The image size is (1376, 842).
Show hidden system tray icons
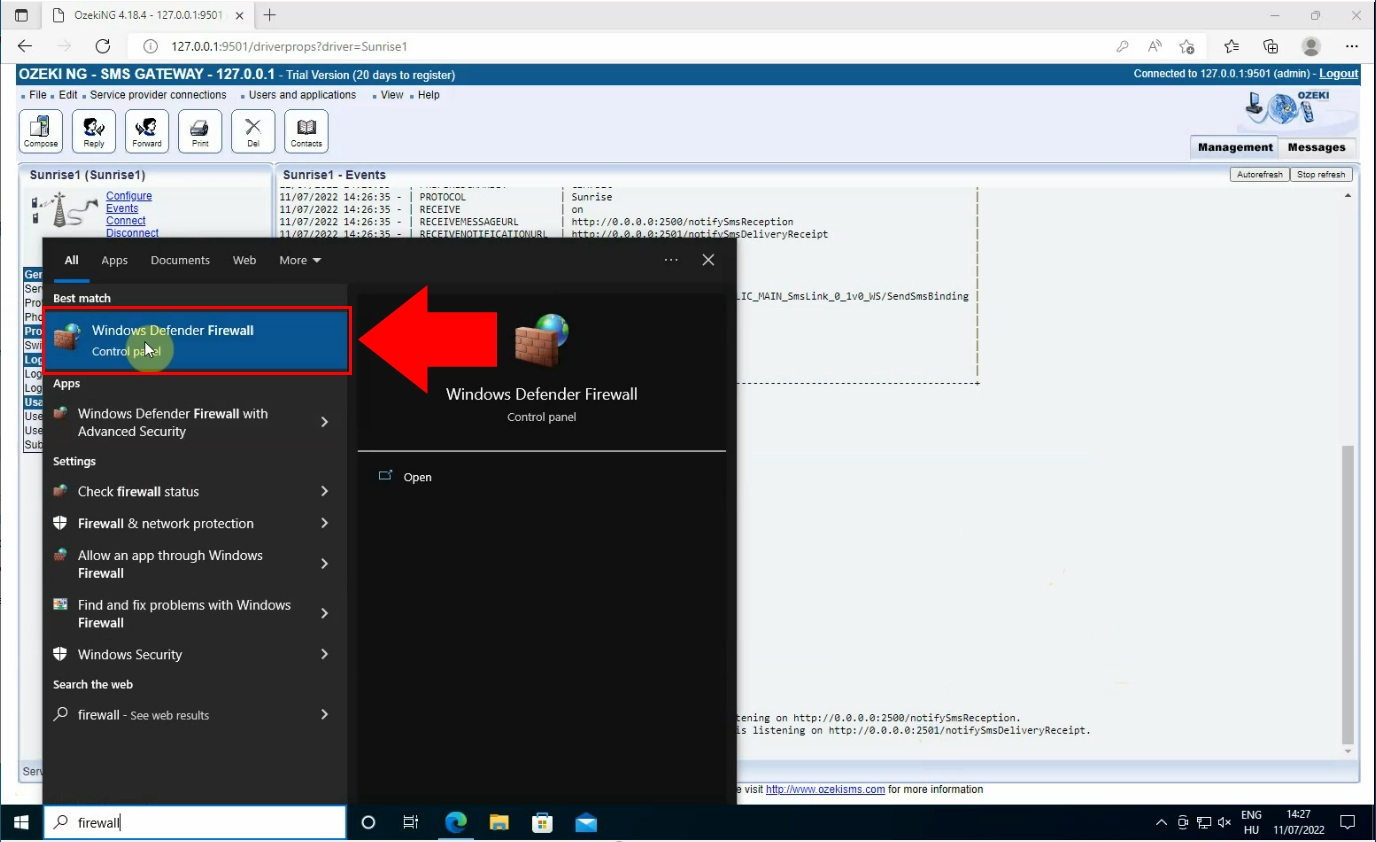coord(1161,823)
